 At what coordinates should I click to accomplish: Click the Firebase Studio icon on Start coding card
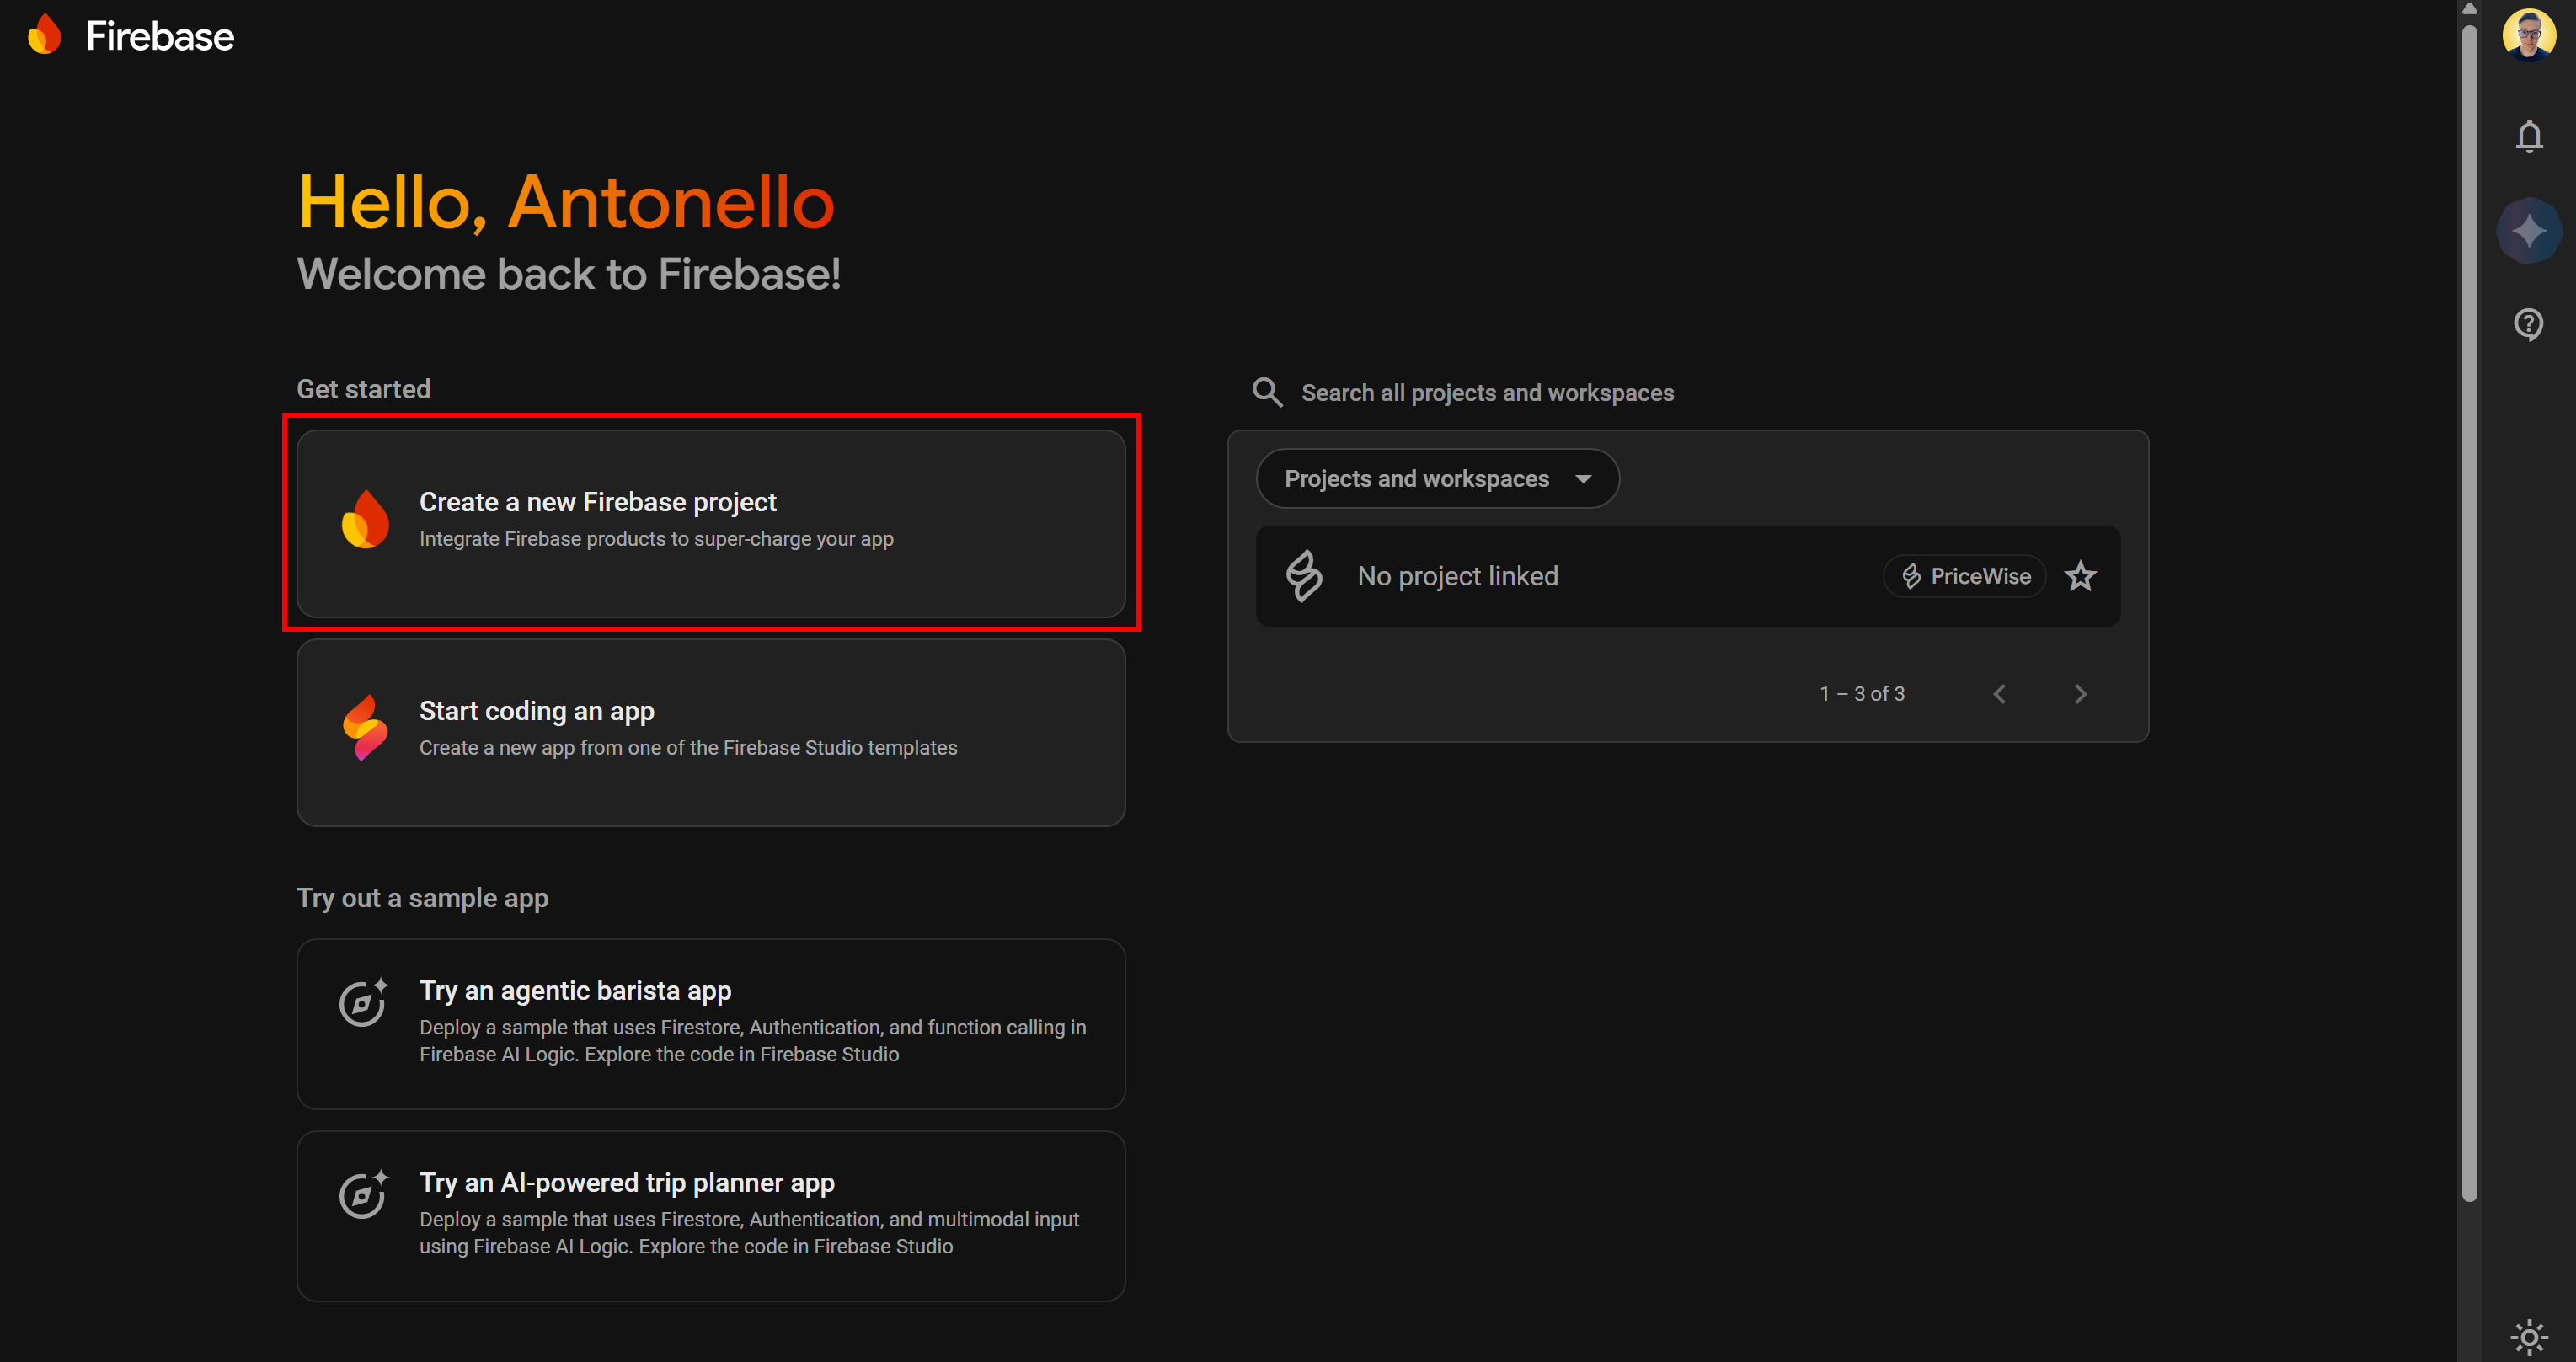tap(366, 727)
